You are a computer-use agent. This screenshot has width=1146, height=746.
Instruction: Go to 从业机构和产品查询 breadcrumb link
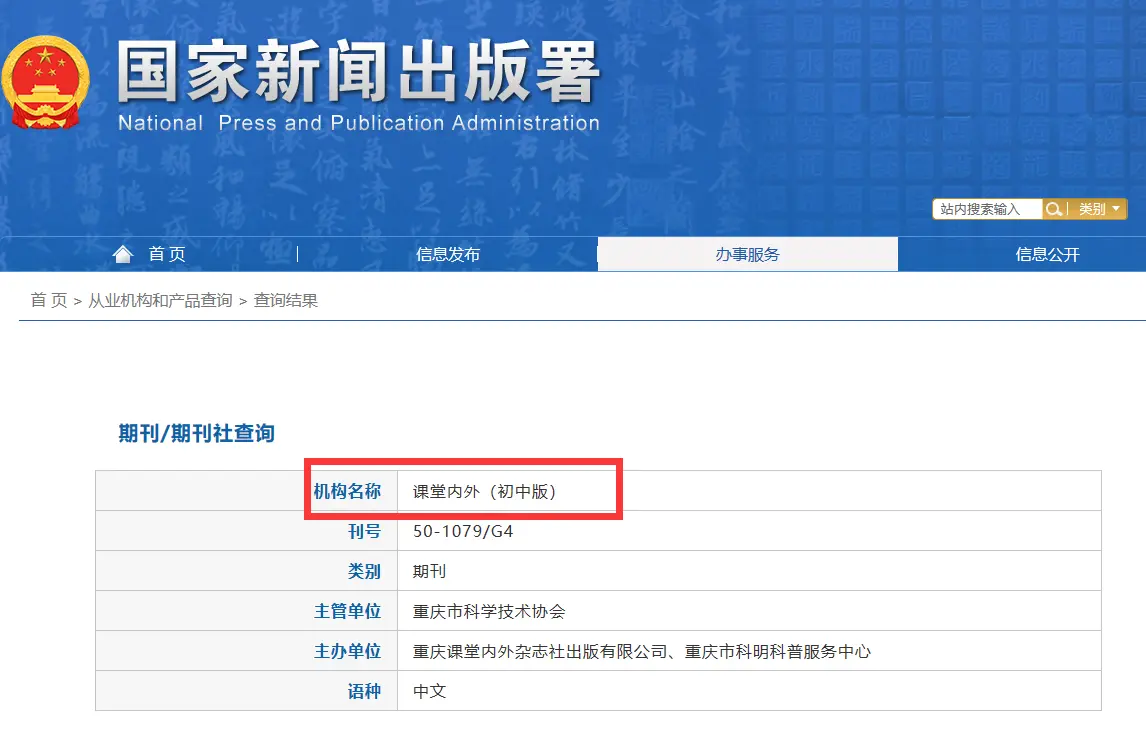click(x=160, y=300)
